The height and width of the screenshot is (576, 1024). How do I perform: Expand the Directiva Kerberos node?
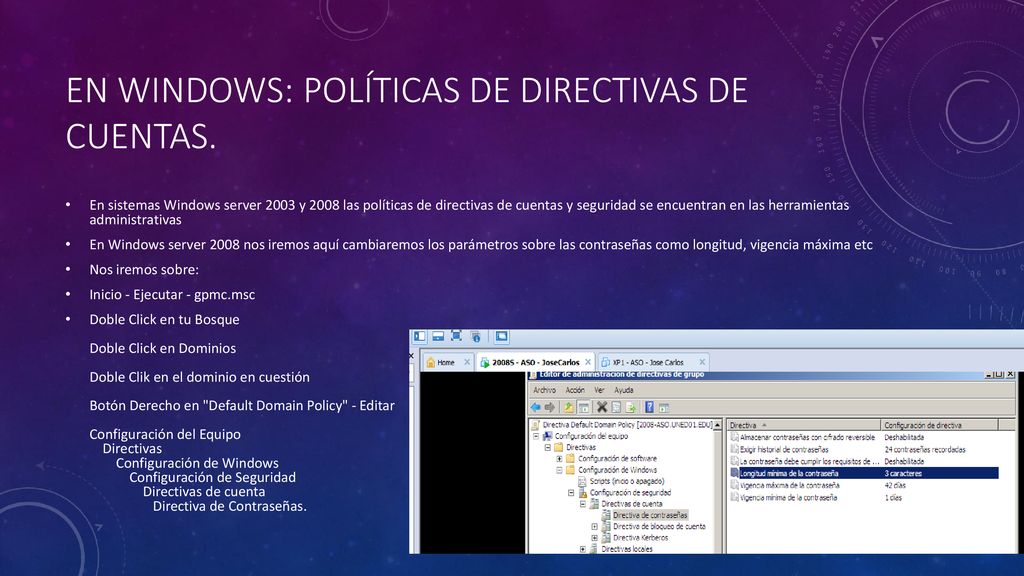coord(594,537)
